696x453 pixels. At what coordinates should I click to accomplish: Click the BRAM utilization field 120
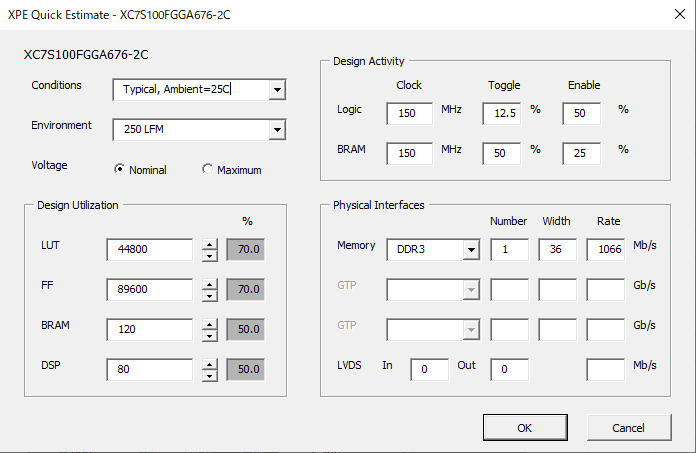(150, 329)
